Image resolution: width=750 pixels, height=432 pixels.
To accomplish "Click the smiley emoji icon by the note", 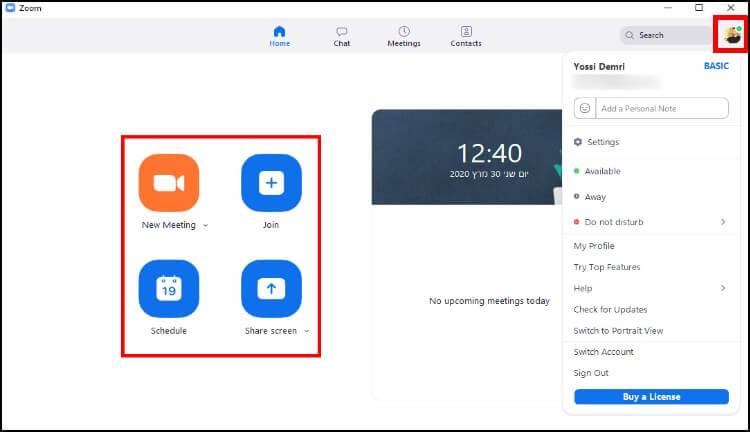I will pyautogui.click(x=585, y=108).
